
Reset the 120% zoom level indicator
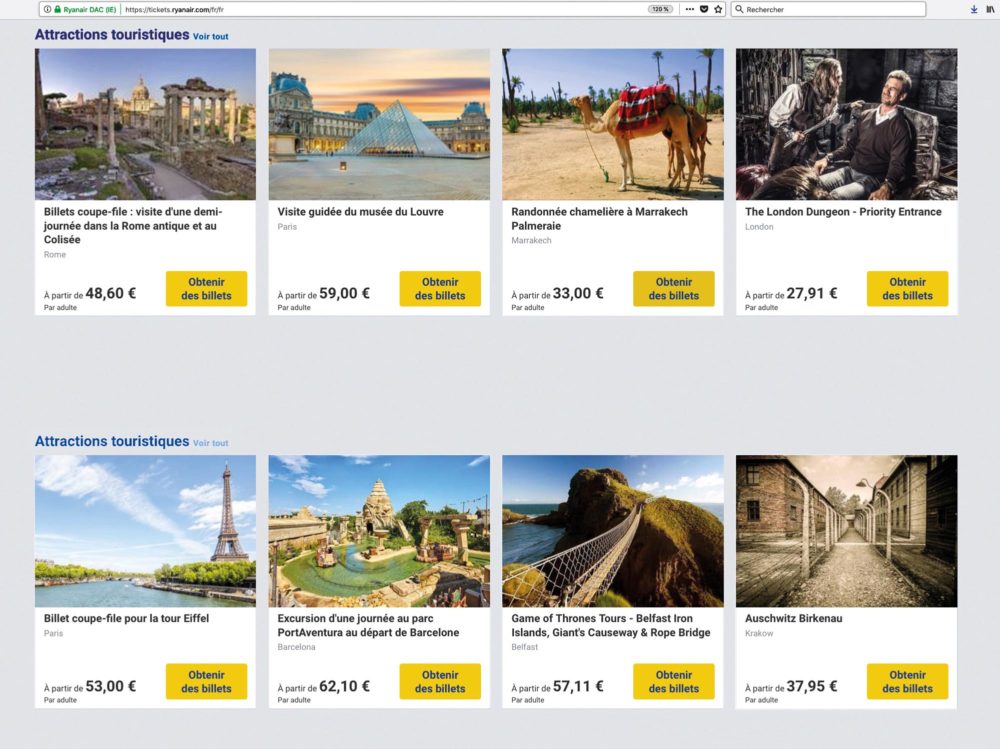pyautogui.click(x=659, y=9)
